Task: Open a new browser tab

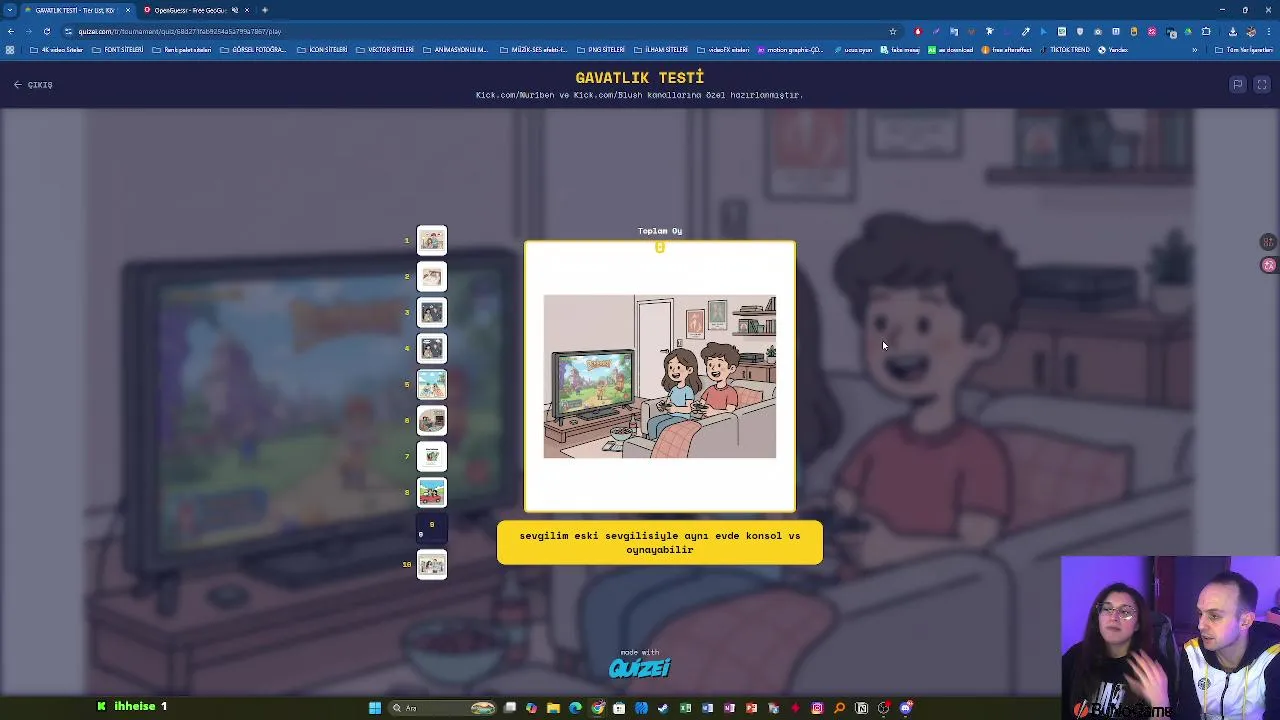Action: (265, 10)
